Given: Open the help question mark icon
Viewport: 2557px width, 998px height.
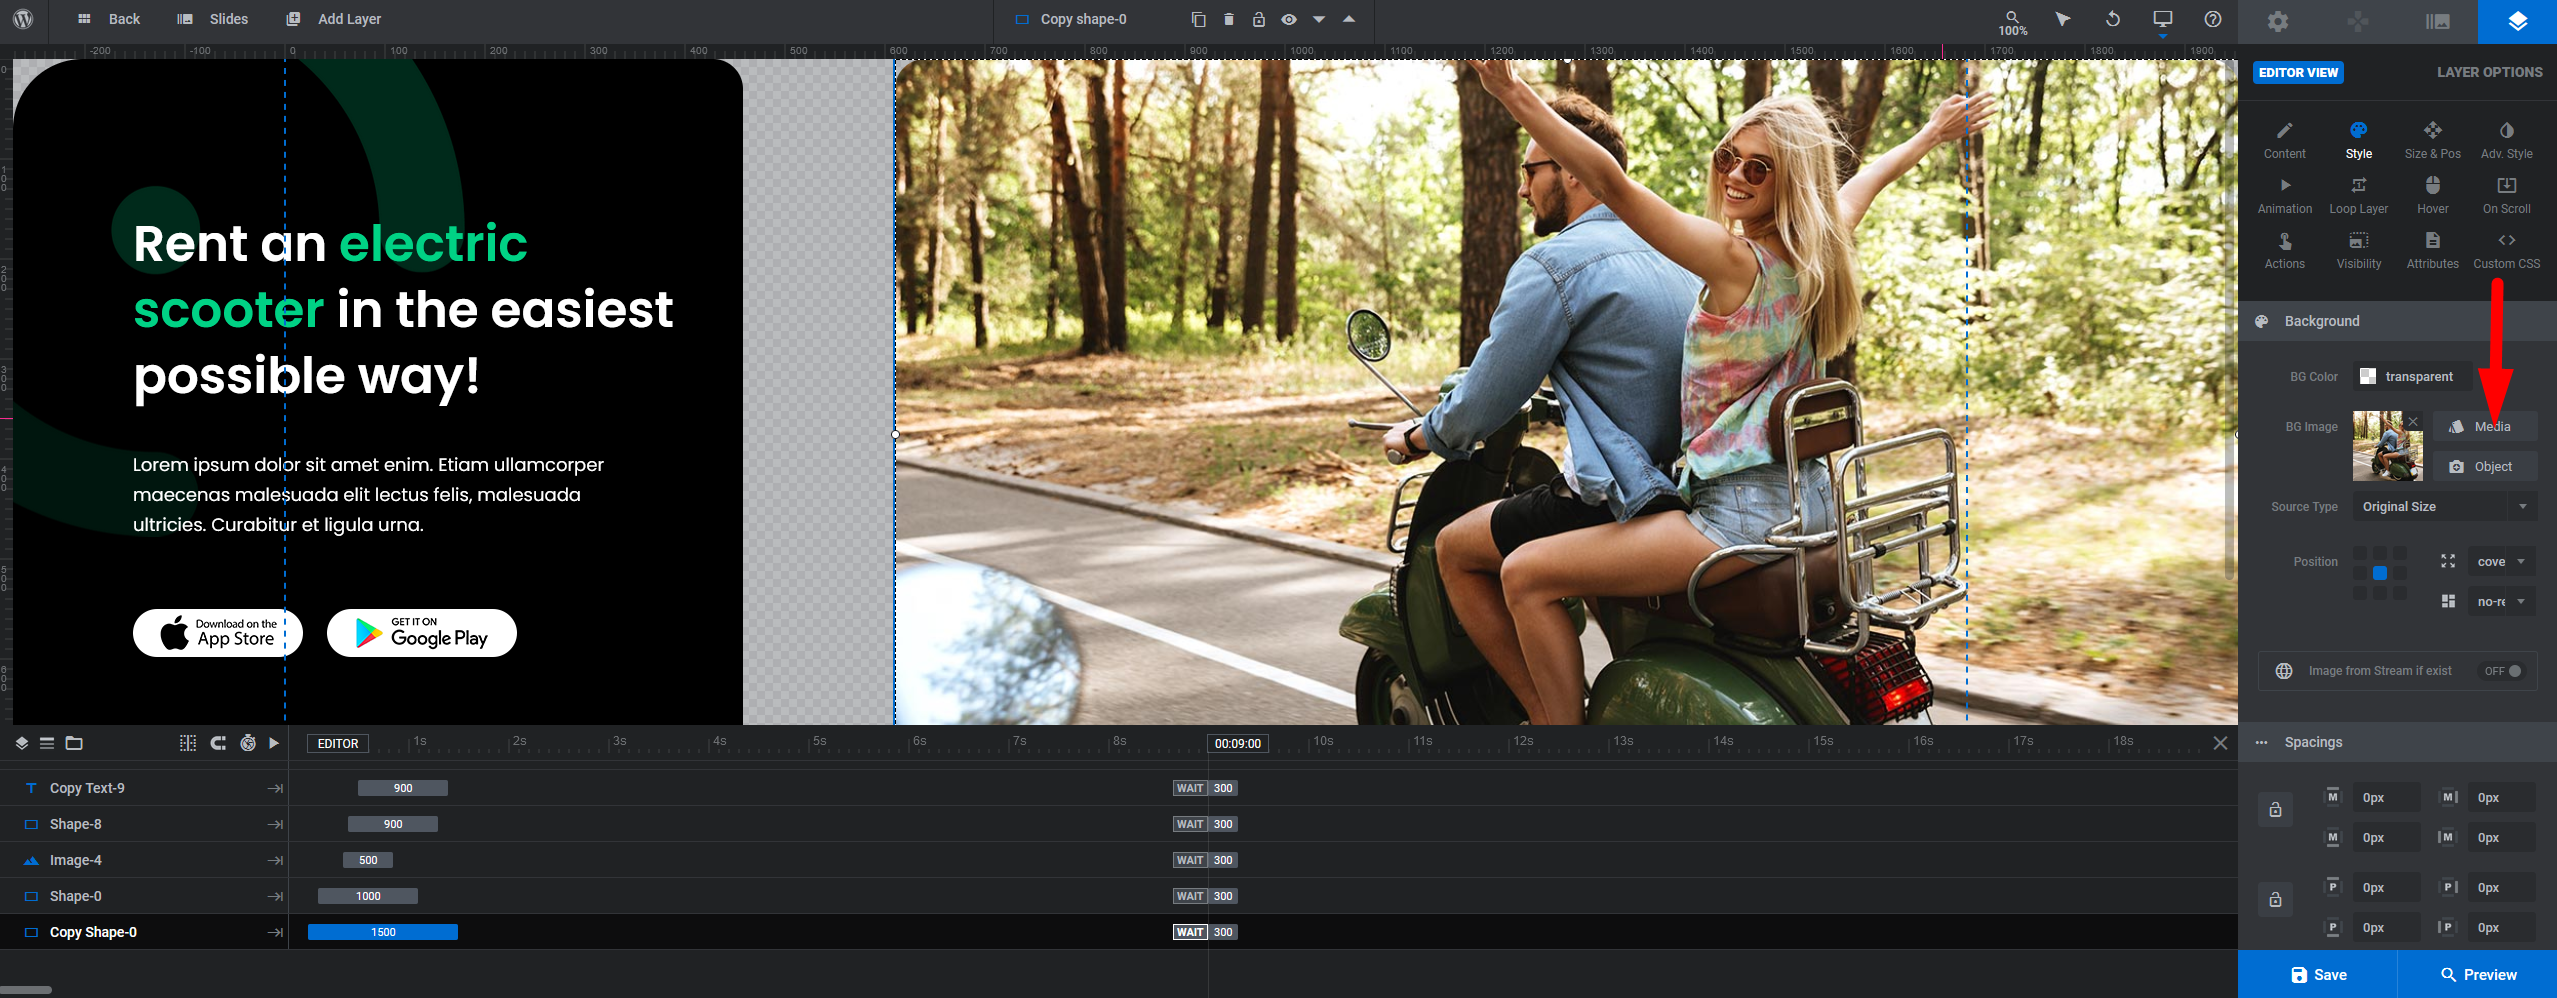Looking at the screenshot, I should point(2212,19).
